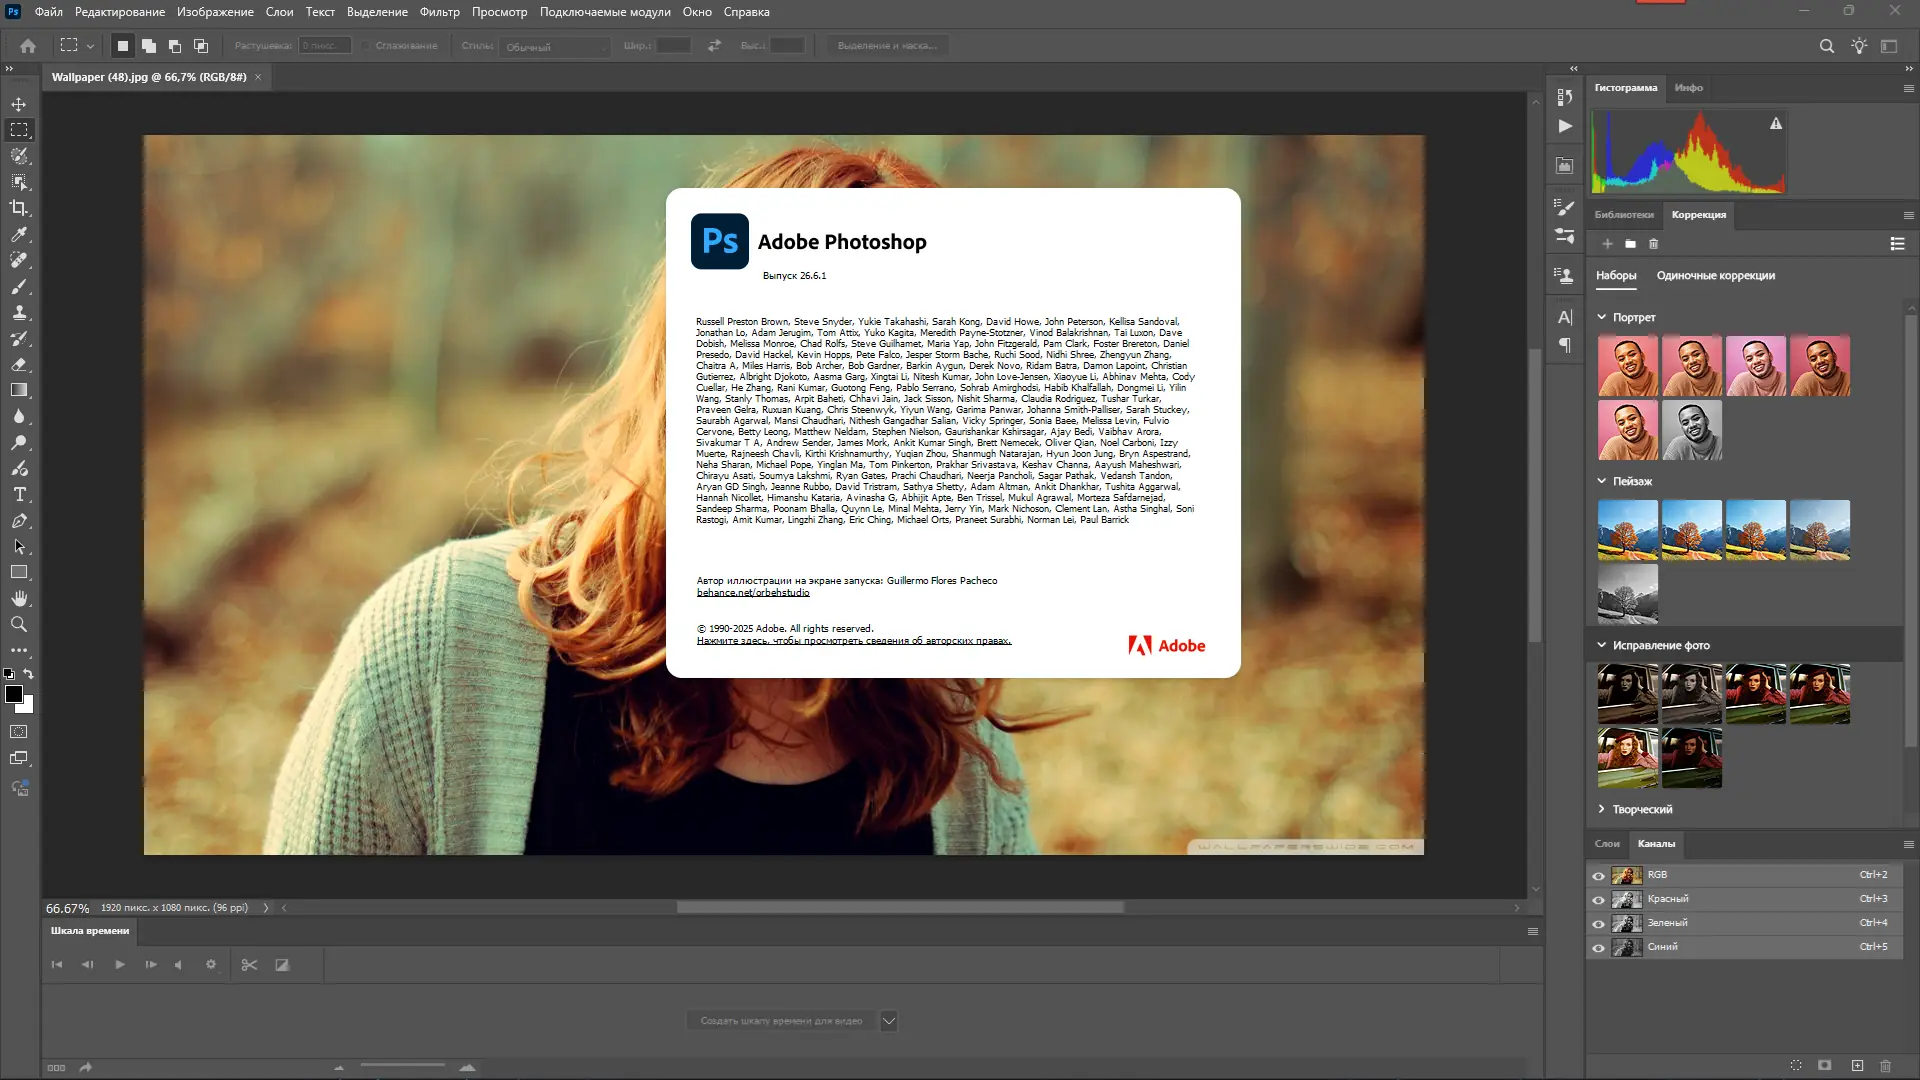Open dropdown next to create video timeline

(x=888, y=1021)
